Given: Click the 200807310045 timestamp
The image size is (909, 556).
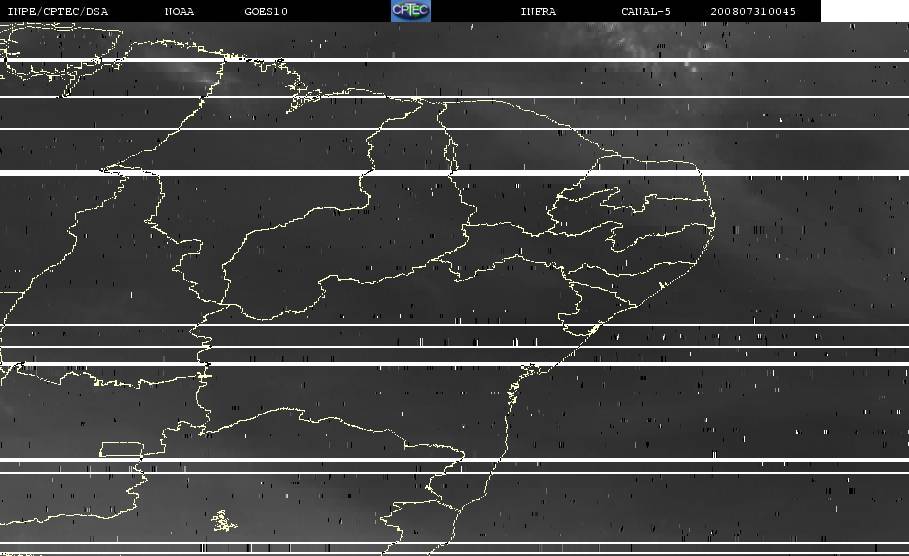Looking at the screenshot, I should click(753, 12).
